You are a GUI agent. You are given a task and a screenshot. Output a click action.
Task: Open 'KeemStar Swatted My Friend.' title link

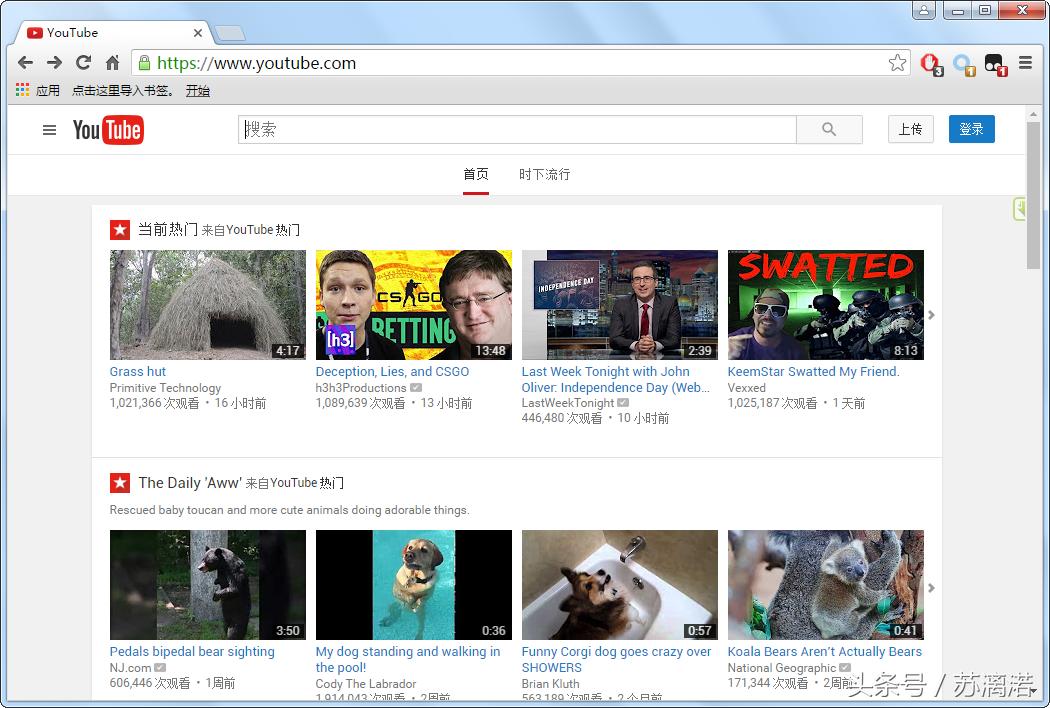tap(814, 372)
